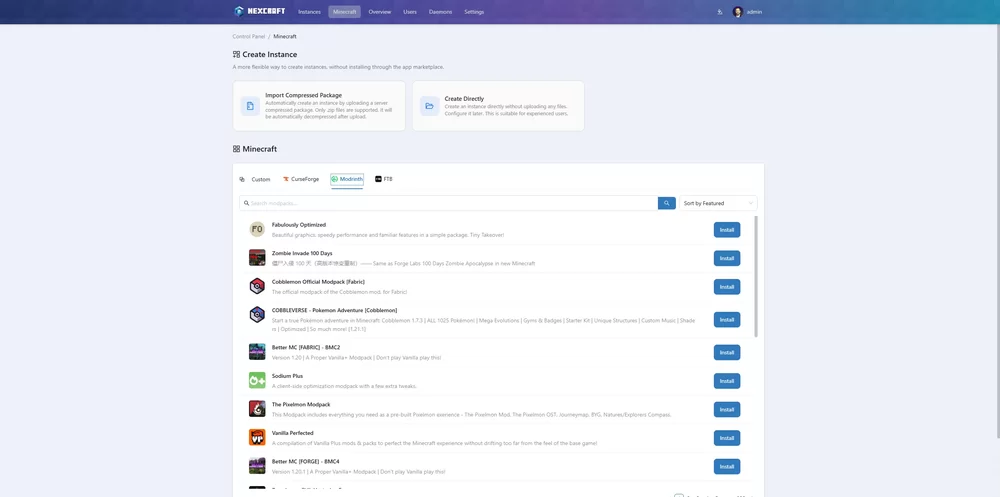
Task: Install the Fabulously Optimized modpack
Action: [727, 230]
